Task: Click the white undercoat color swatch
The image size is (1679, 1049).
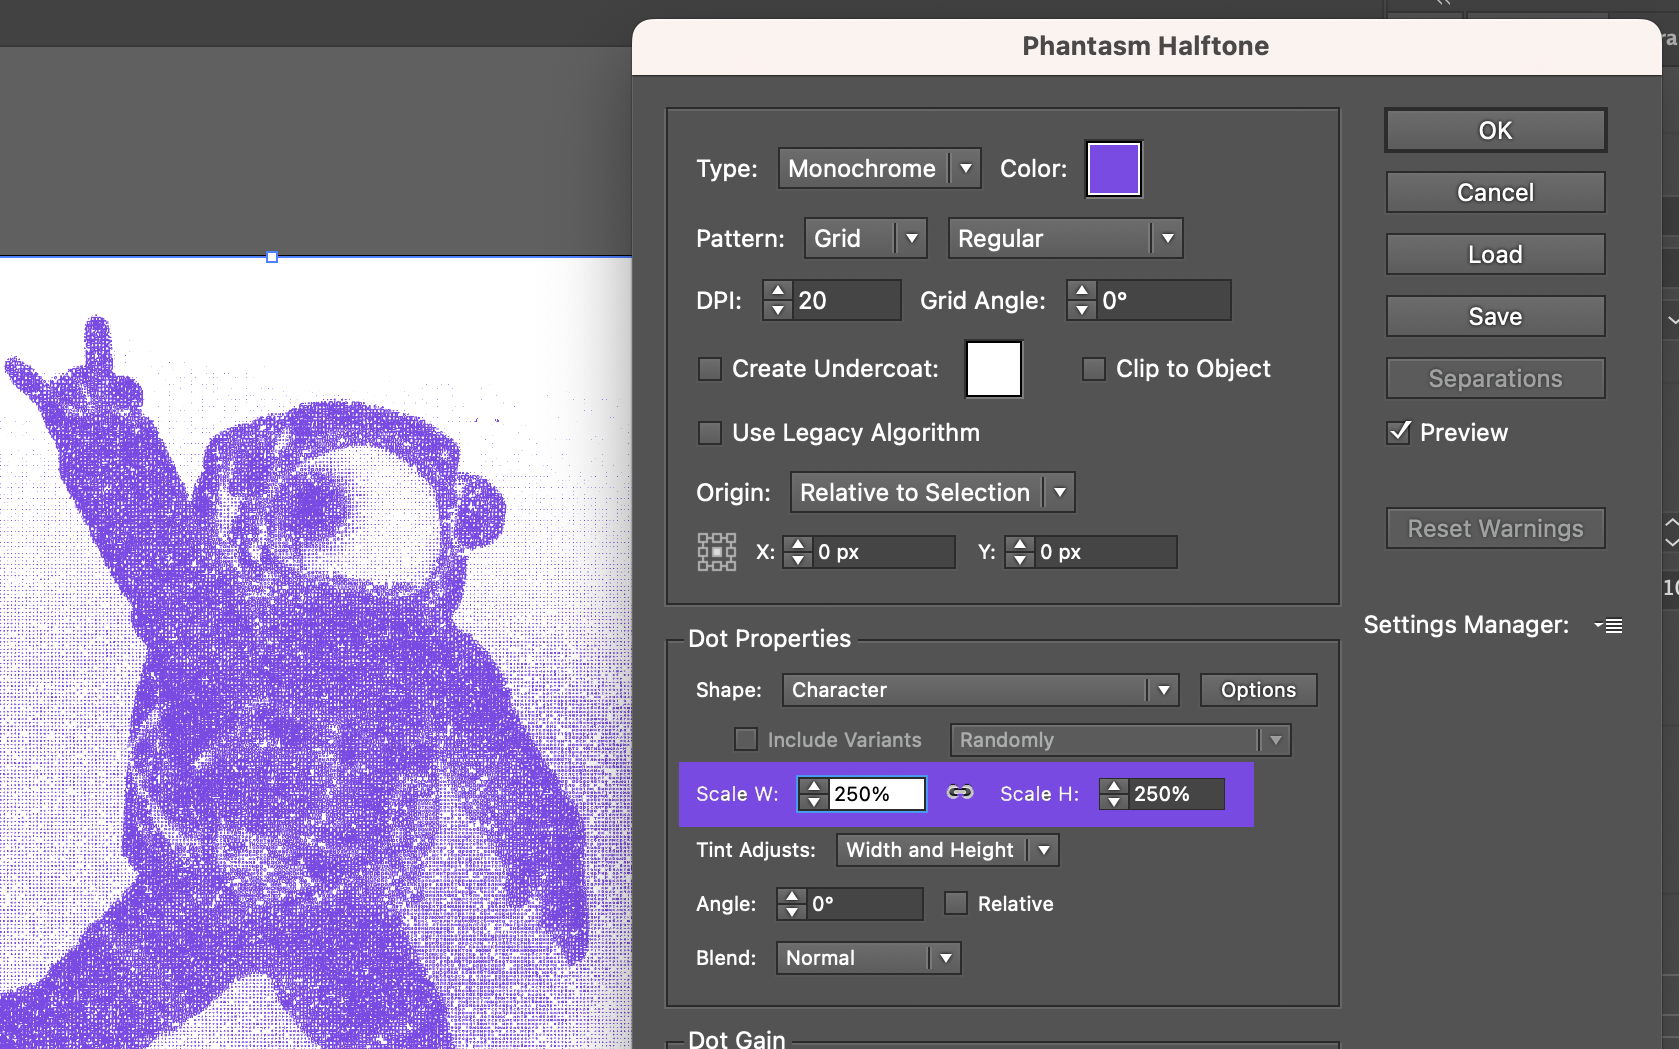Action: [993, 369]
